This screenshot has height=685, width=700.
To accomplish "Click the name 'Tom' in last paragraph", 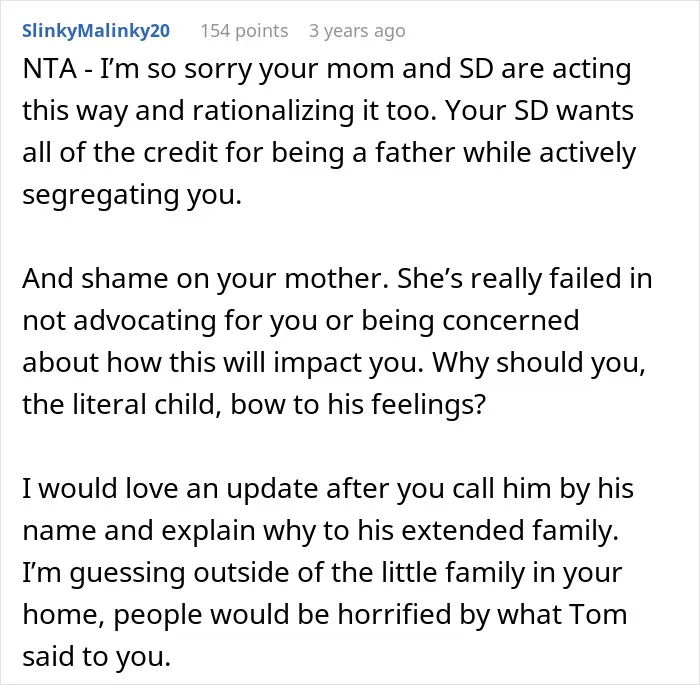I will [x=597, y=614].
